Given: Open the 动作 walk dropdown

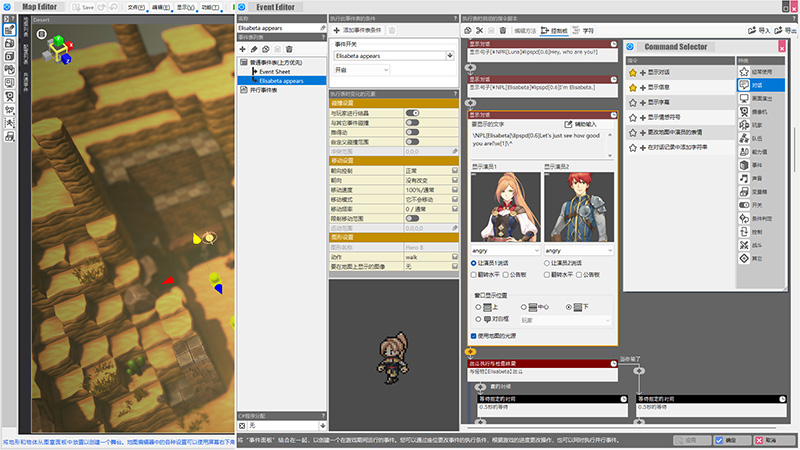Looking at the screenshot, I should [430, 257].
